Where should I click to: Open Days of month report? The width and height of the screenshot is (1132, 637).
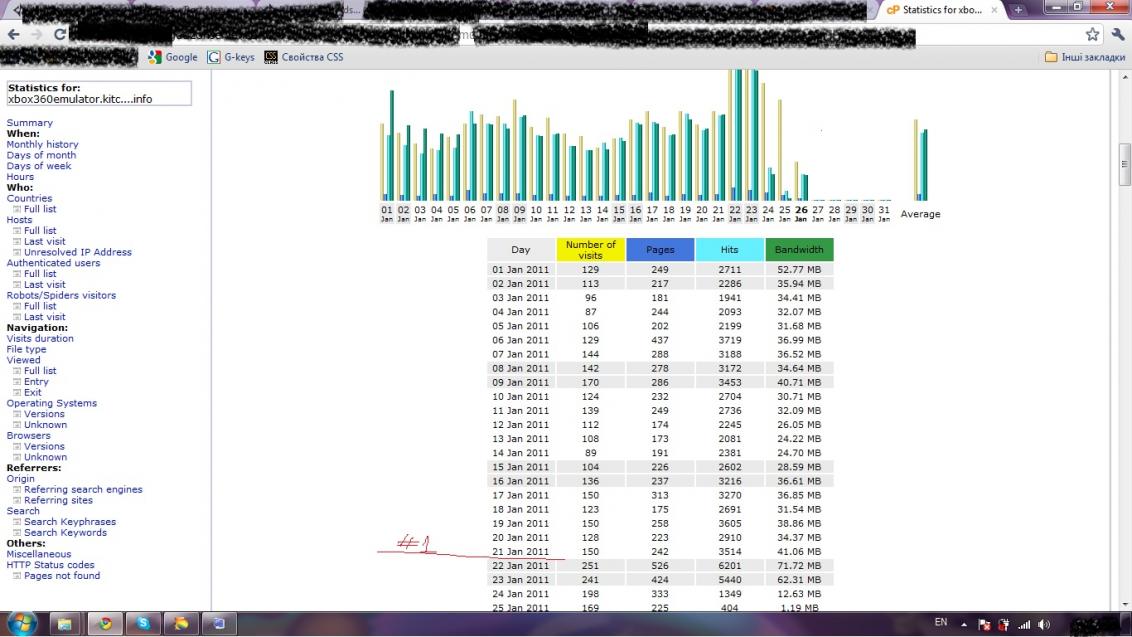pos(41,155)
